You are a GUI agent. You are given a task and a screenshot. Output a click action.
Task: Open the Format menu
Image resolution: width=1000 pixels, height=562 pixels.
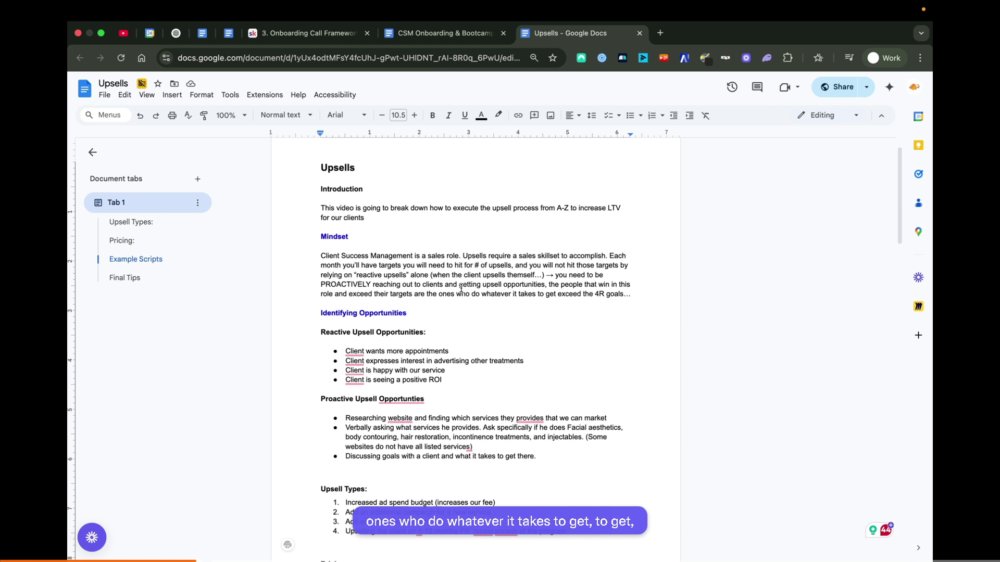pyautogui.click(x=202, y=95)
